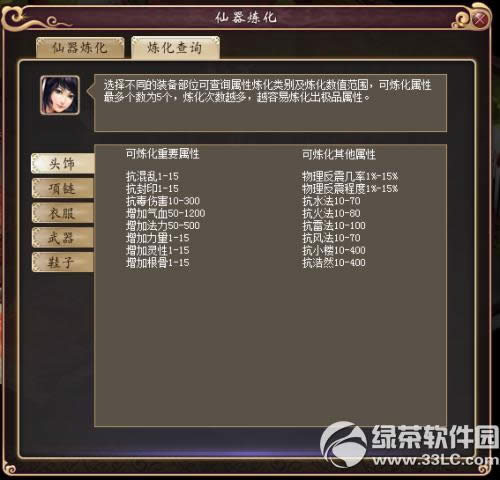
Task: Select the 项链 equipment category
Action: (63, 188)
